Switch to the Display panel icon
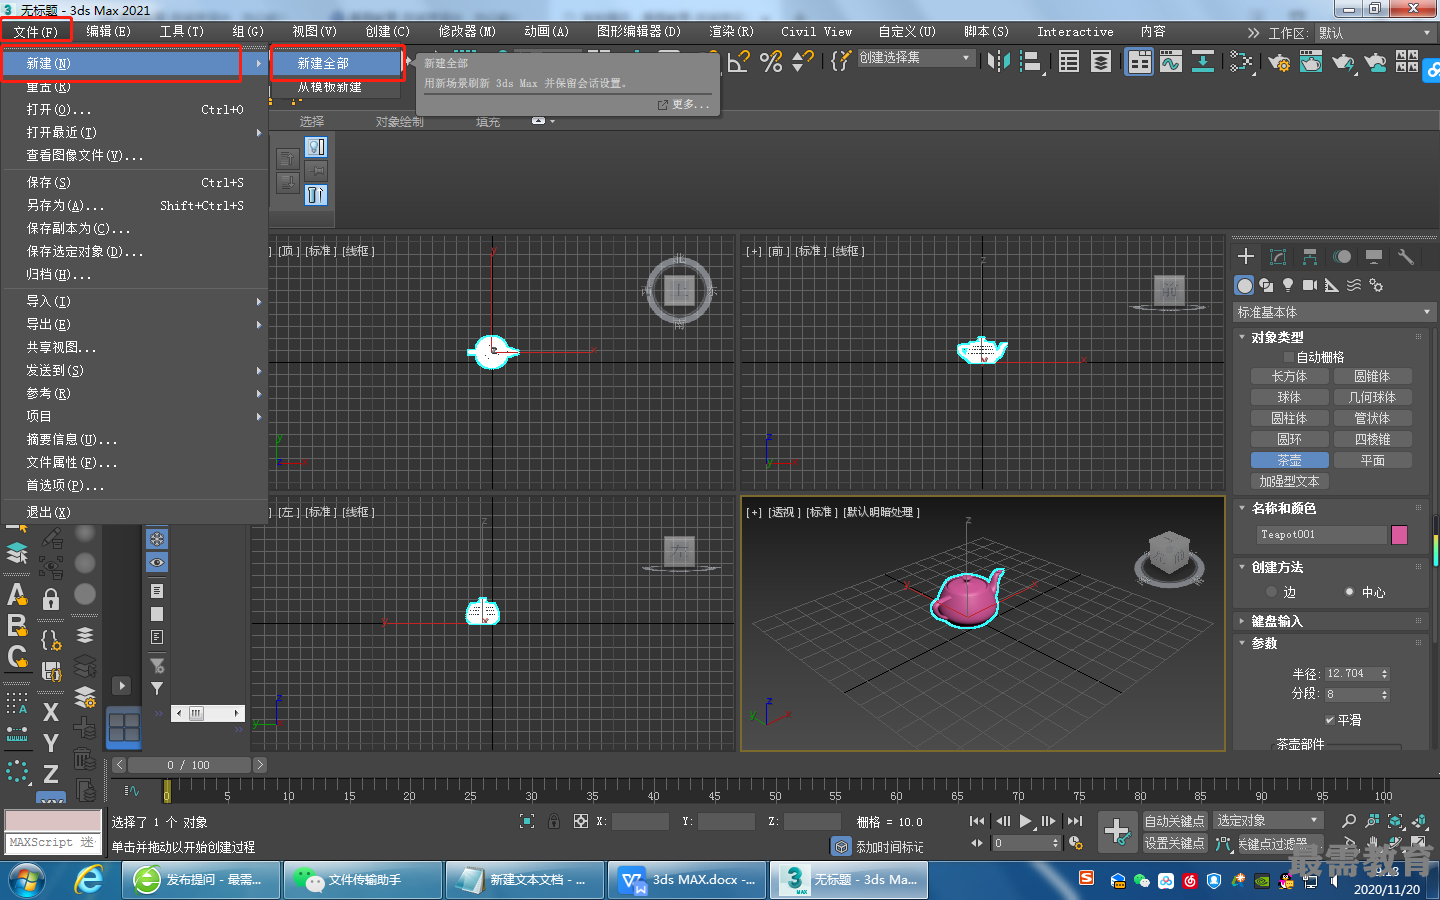 pyautogui.click(x=1374, y=257)
